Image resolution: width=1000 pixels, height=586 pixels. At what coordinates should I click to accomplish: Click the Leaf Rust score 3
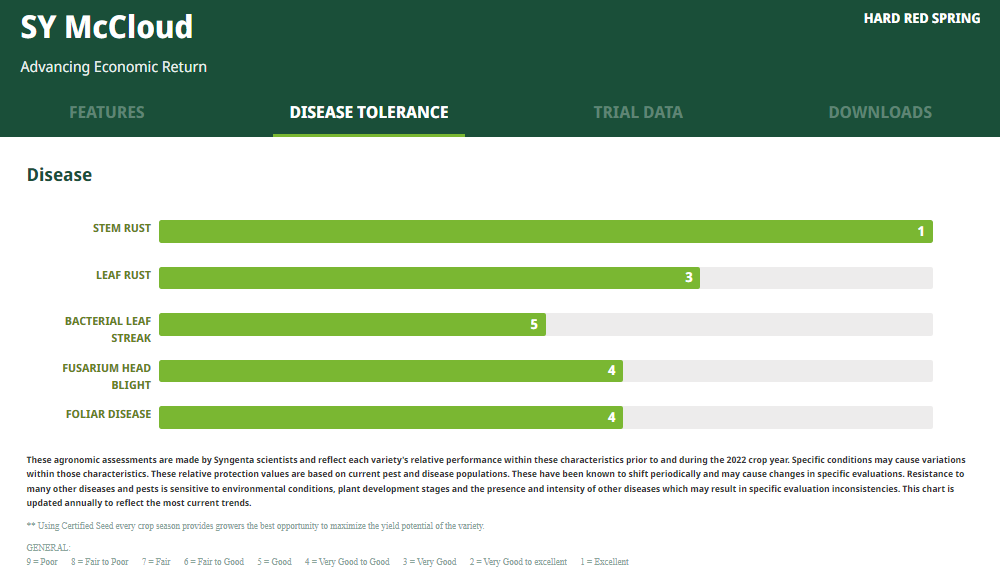689,277
